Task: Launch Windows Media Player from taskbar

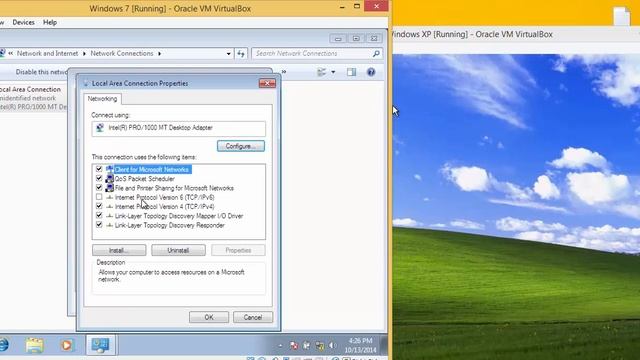Action: [66, 345]
